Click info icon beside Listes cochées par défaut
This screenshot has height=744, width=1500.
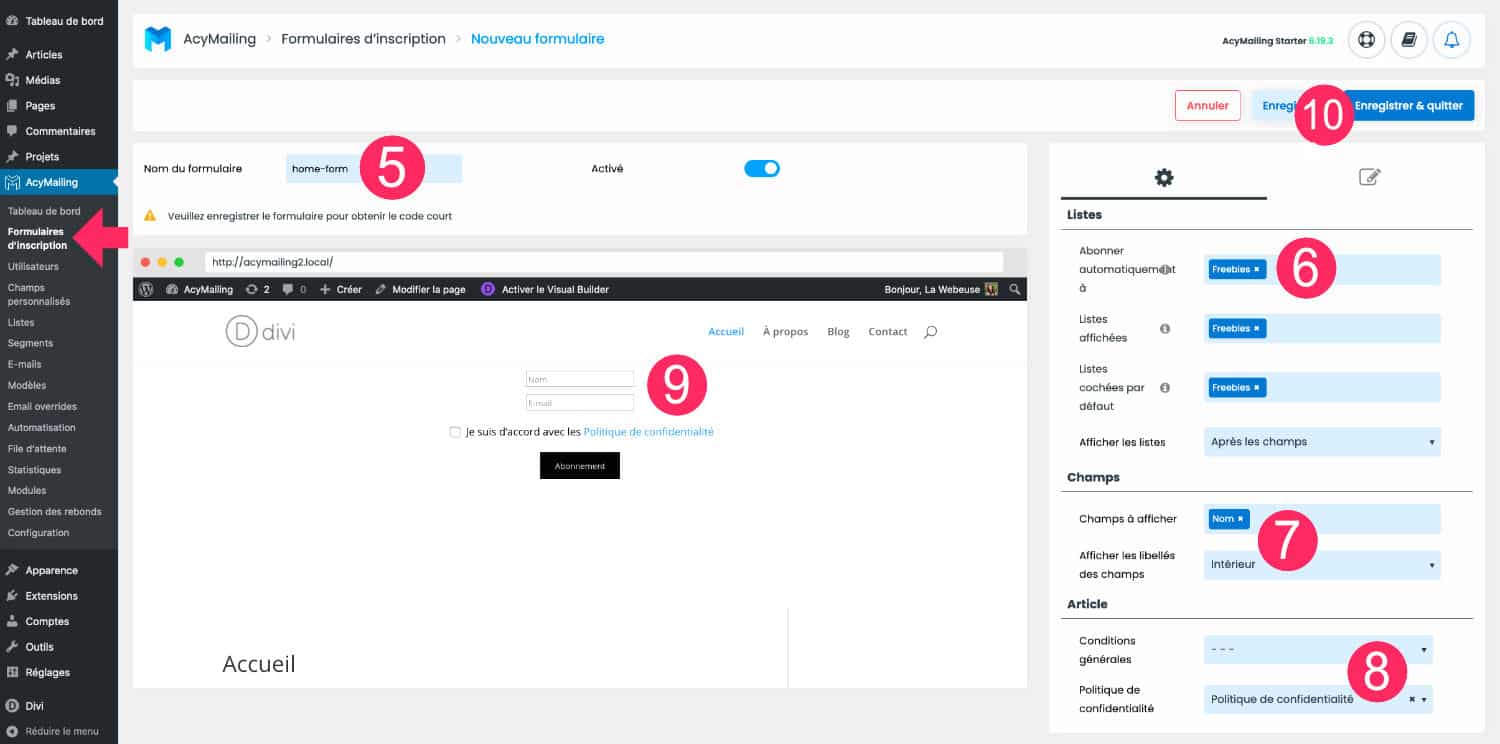pyautogui.click(x=1165, y=387)
